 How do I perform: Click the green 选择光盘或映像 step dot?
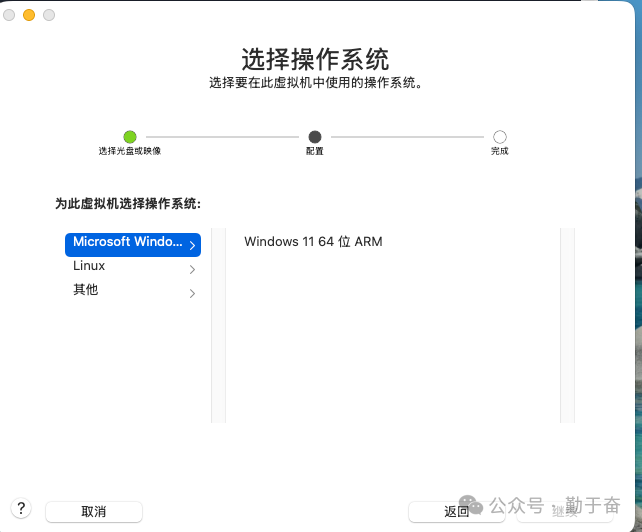click(x=130, y=137)
